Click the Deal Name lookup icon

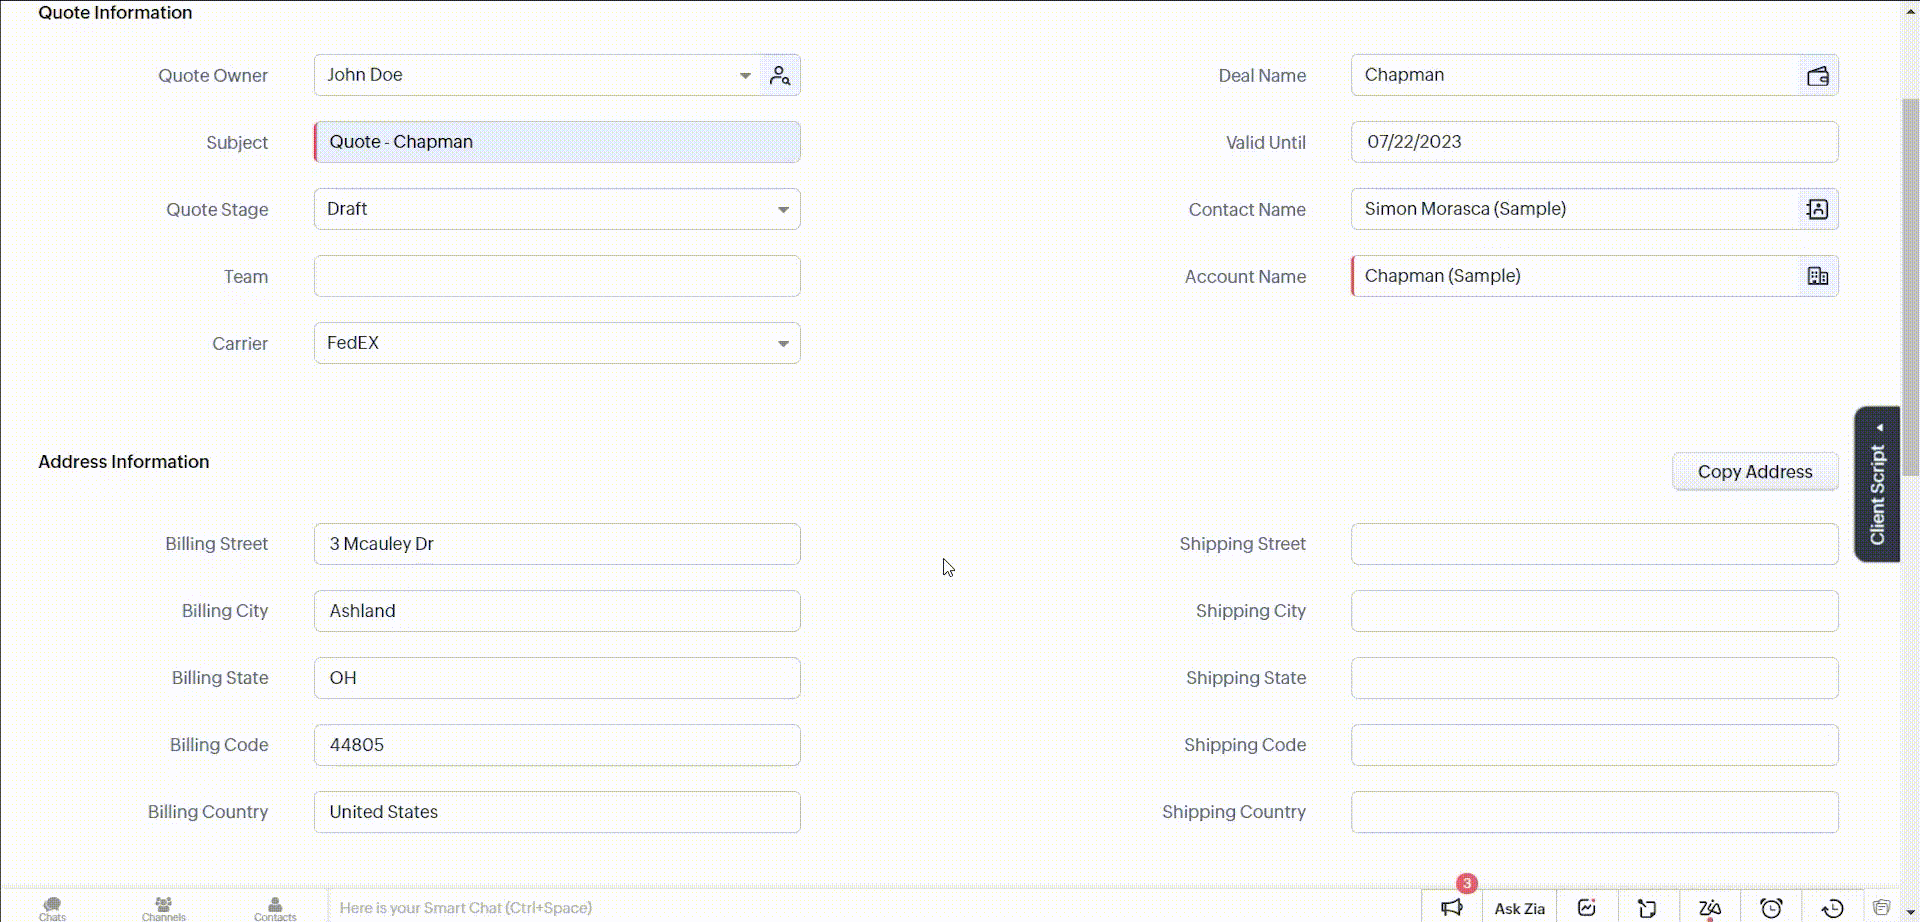pos(1817,76)
